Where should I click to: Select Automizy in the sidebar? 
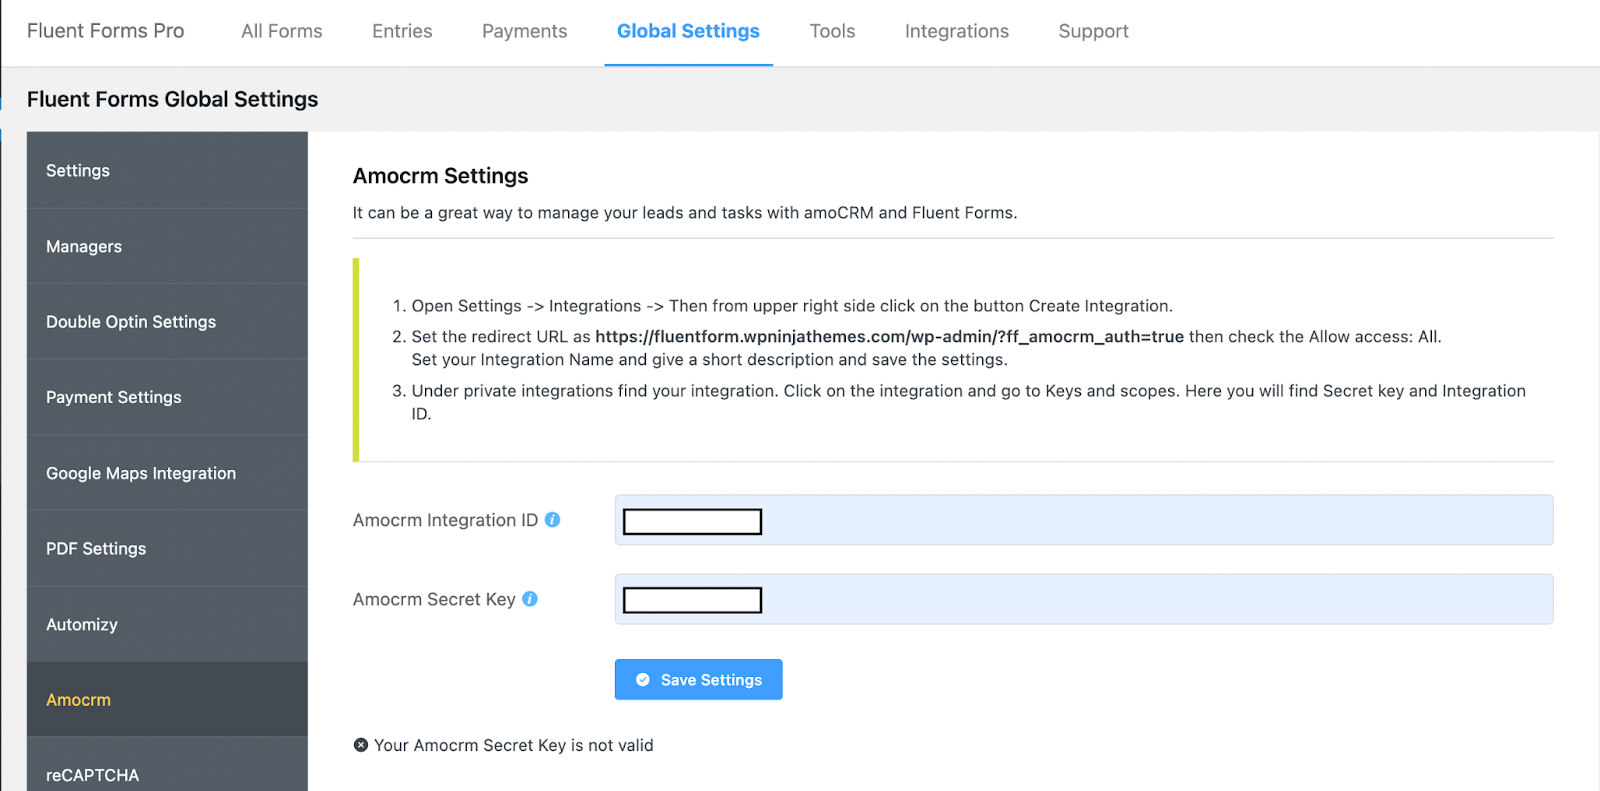point(167,624)
